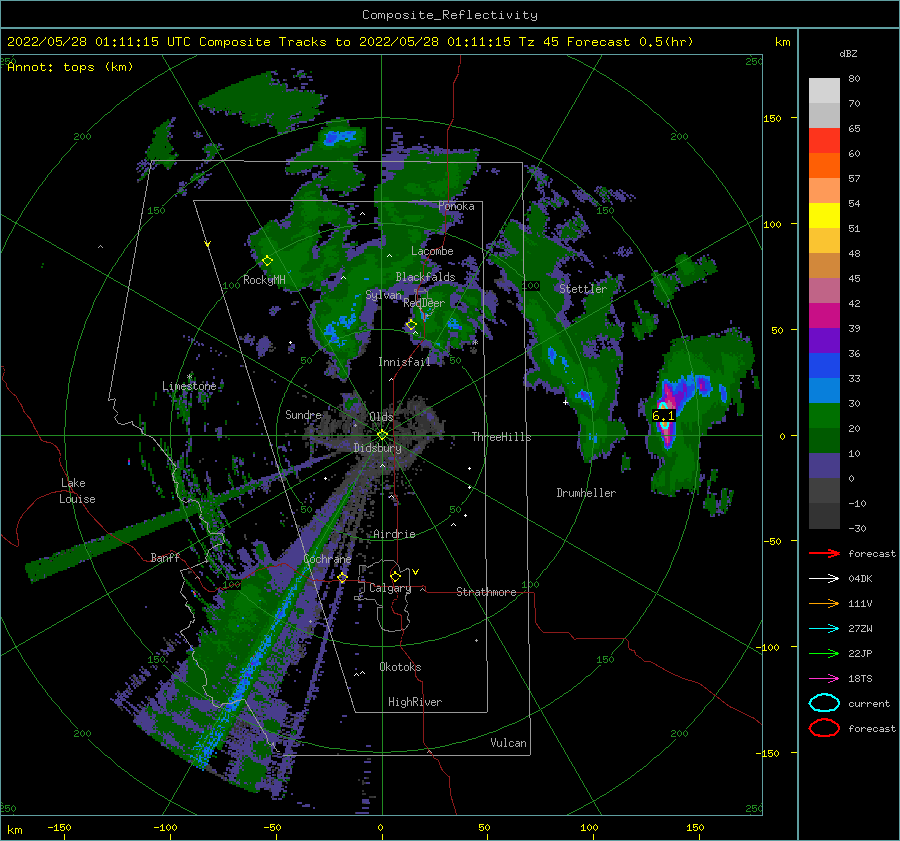Click the HighRiver city label
This screenshot has height=841, width=900.
click(x=415, y=702)
